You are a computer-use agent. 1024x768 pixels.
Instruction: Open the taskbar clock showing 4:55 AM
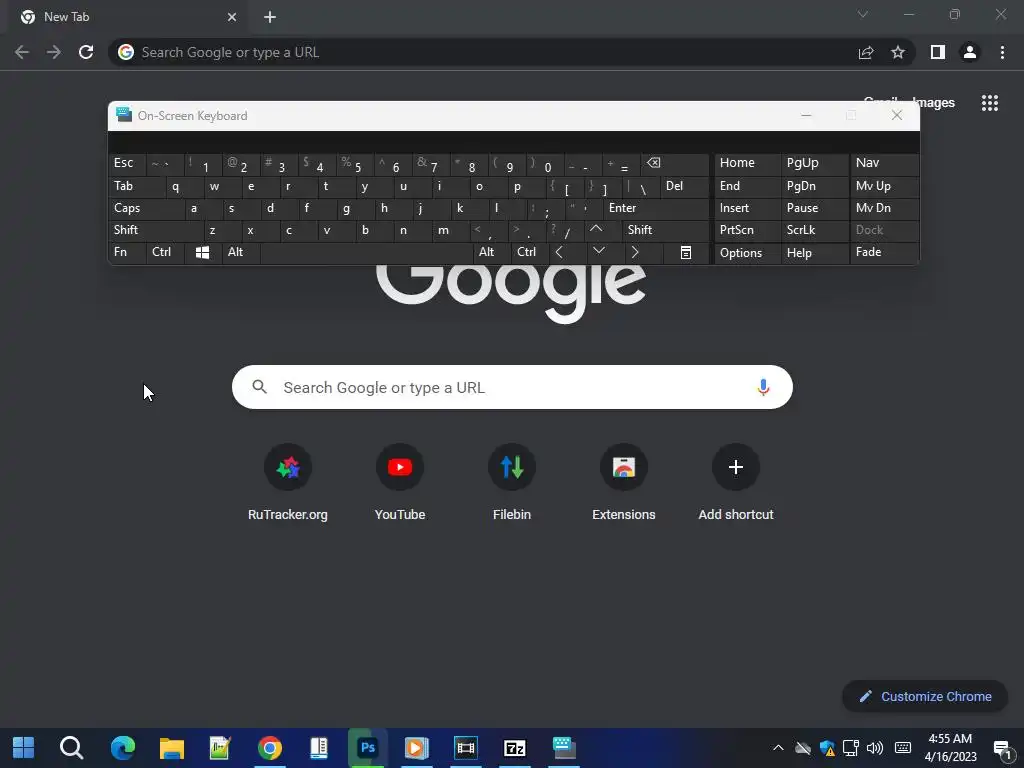(951, 748)
